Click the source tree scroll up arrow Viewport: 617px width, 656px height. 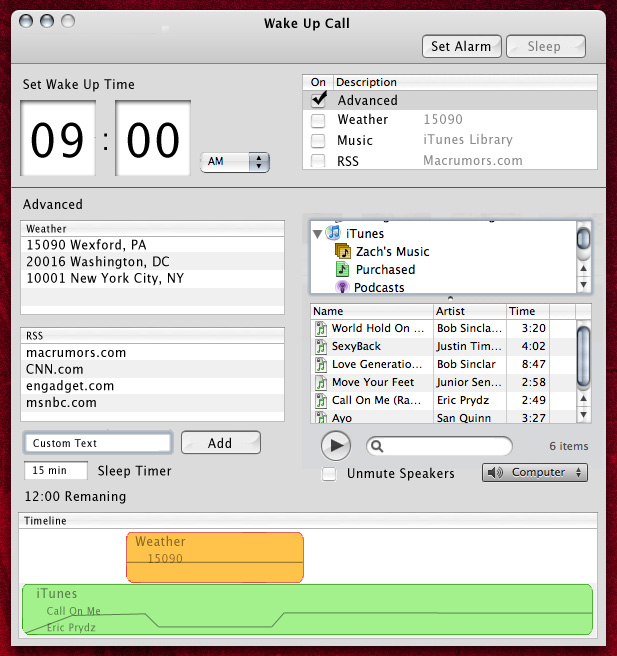[x=584, y=269]
